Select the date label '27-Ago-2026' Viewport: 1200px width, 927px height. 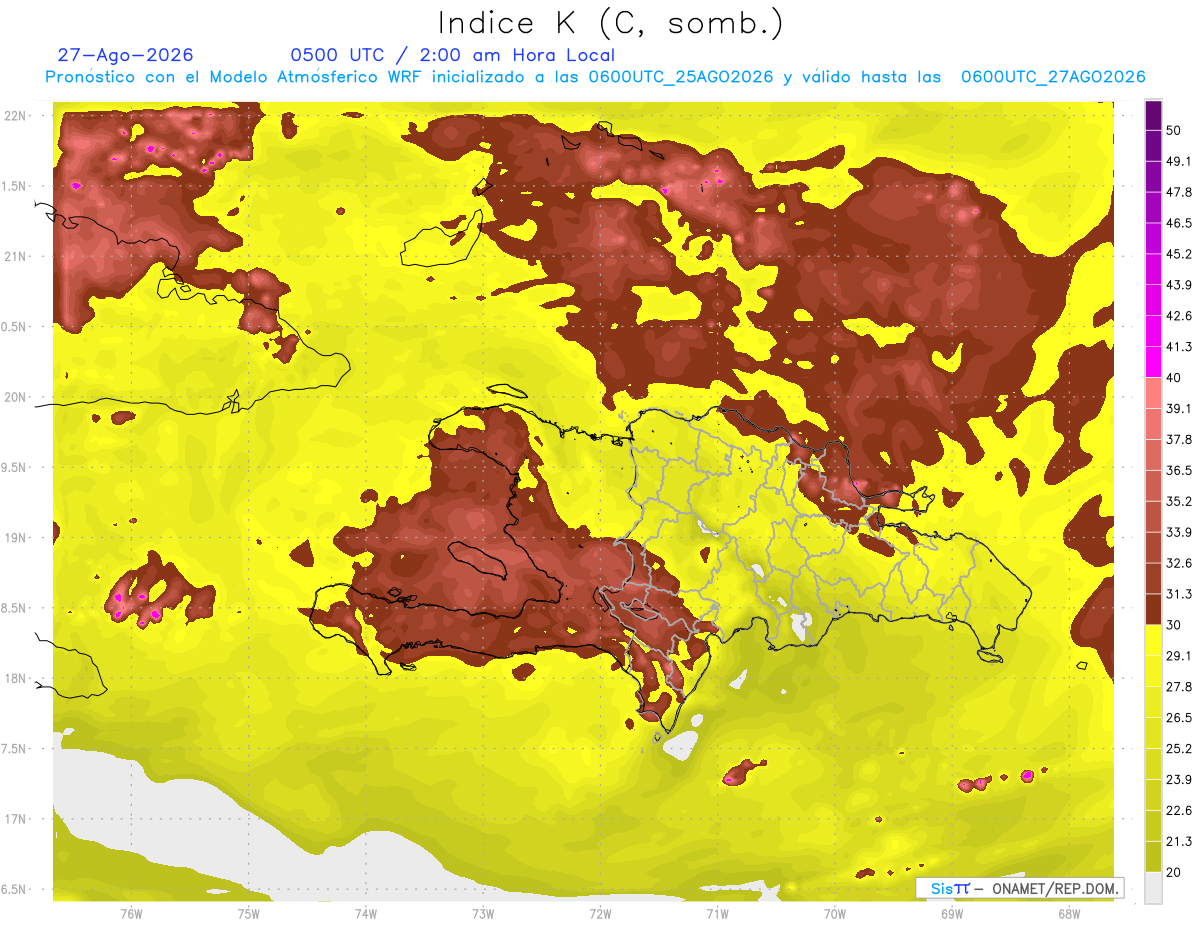pos(125,55)
